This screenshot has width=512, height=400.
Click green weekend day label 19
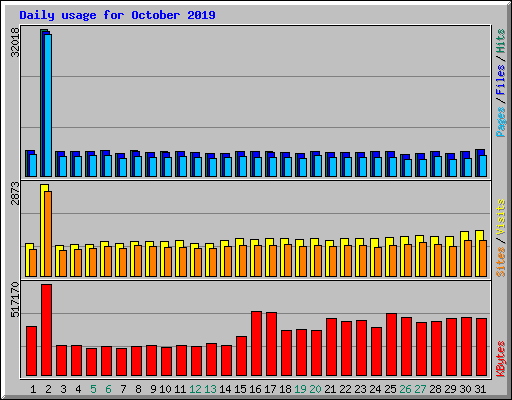point(300,389)
